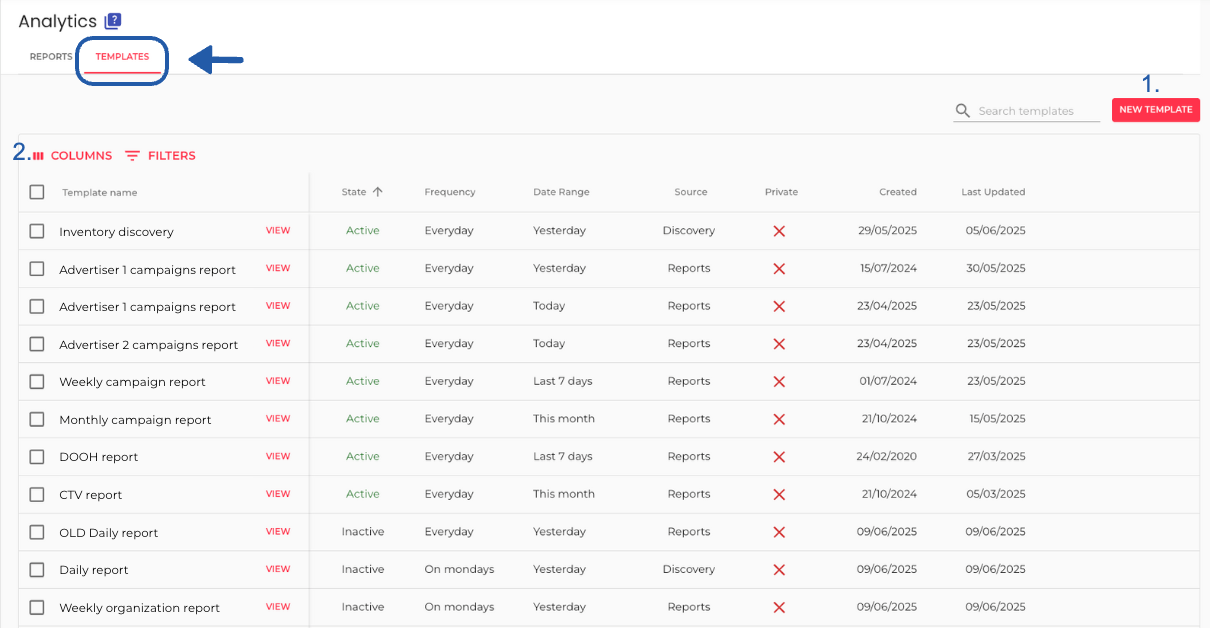The image size is (1210, 628).
Task: Toggle the select-all templates checkbox
Action: 37,192
